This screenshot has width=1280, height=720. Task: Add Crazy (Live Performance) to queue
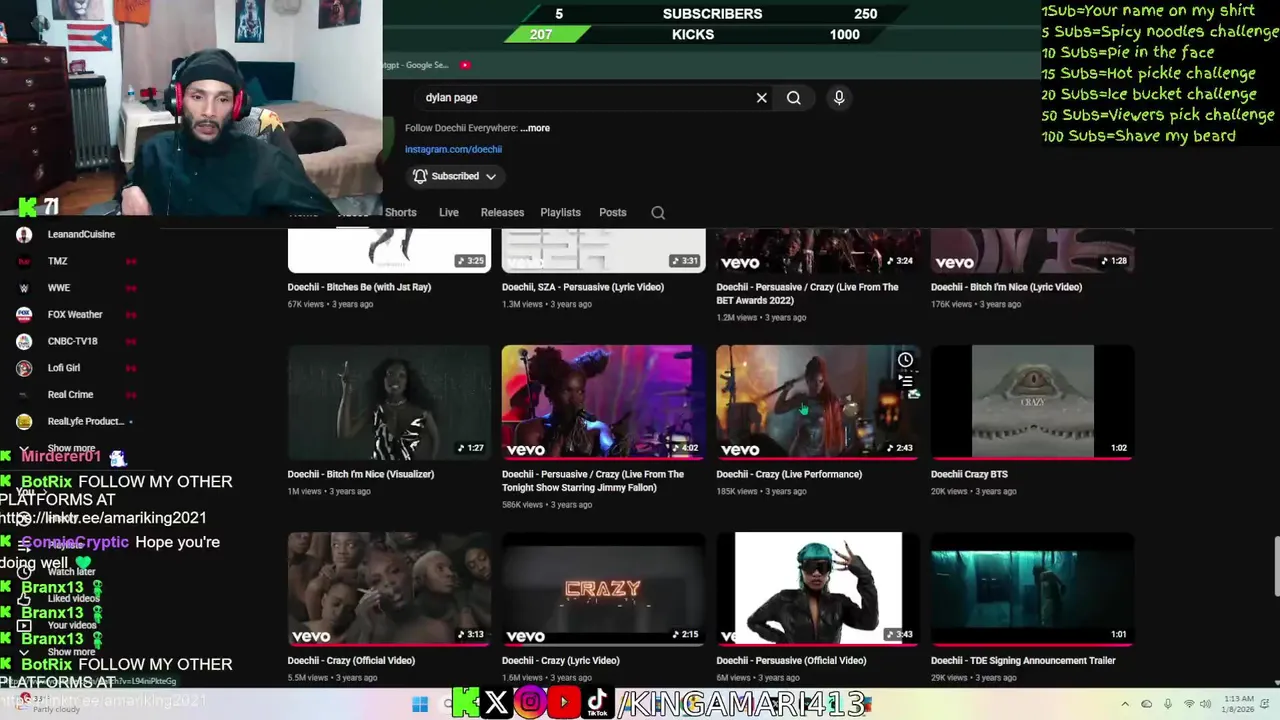coord(905,380)
